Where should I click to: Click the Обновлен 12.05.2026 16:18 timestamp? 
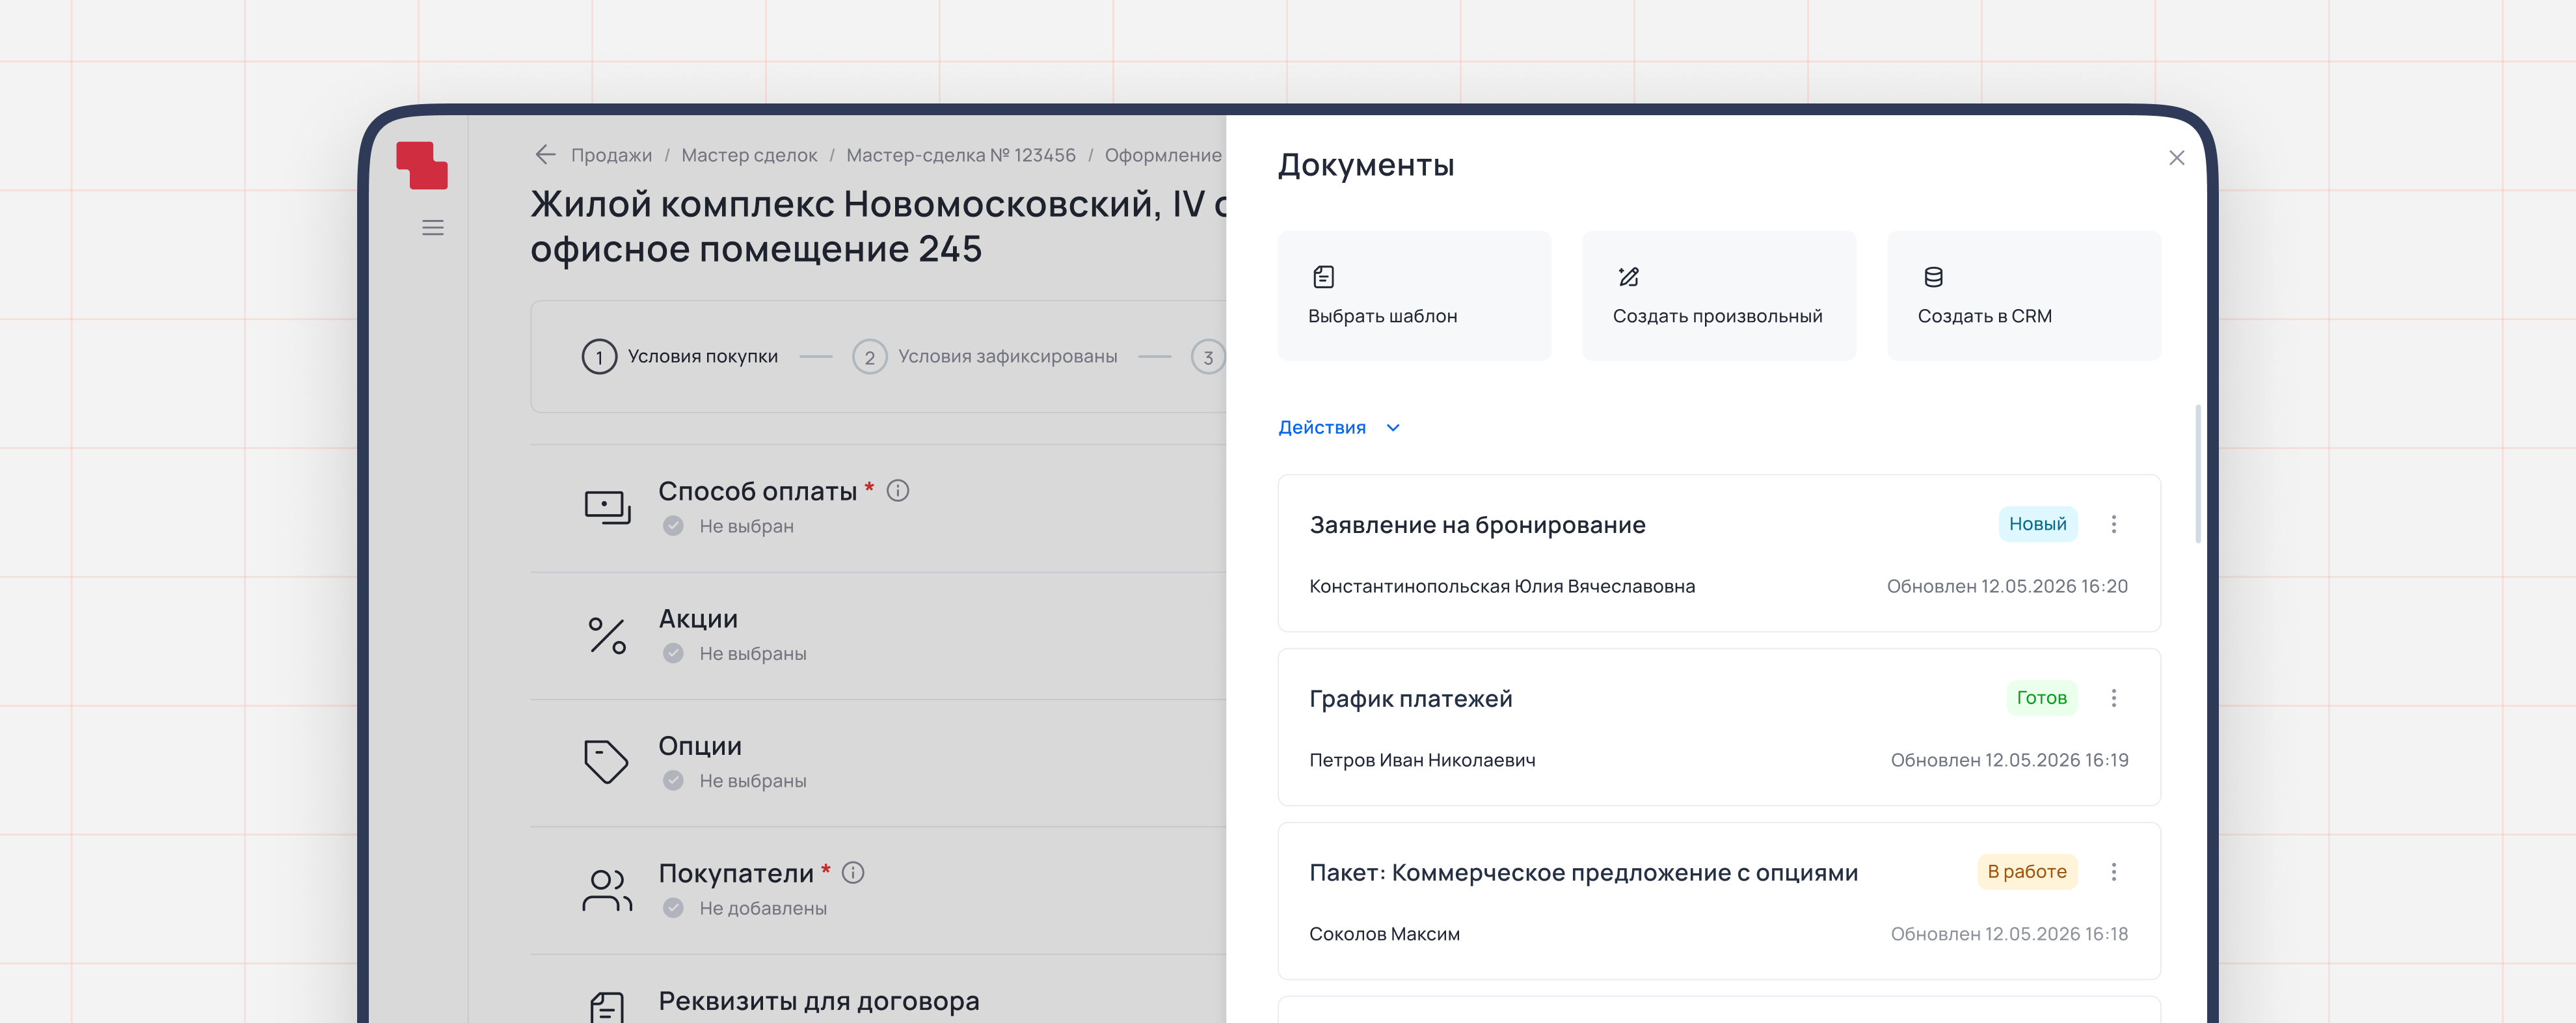tap(2009, 935)
